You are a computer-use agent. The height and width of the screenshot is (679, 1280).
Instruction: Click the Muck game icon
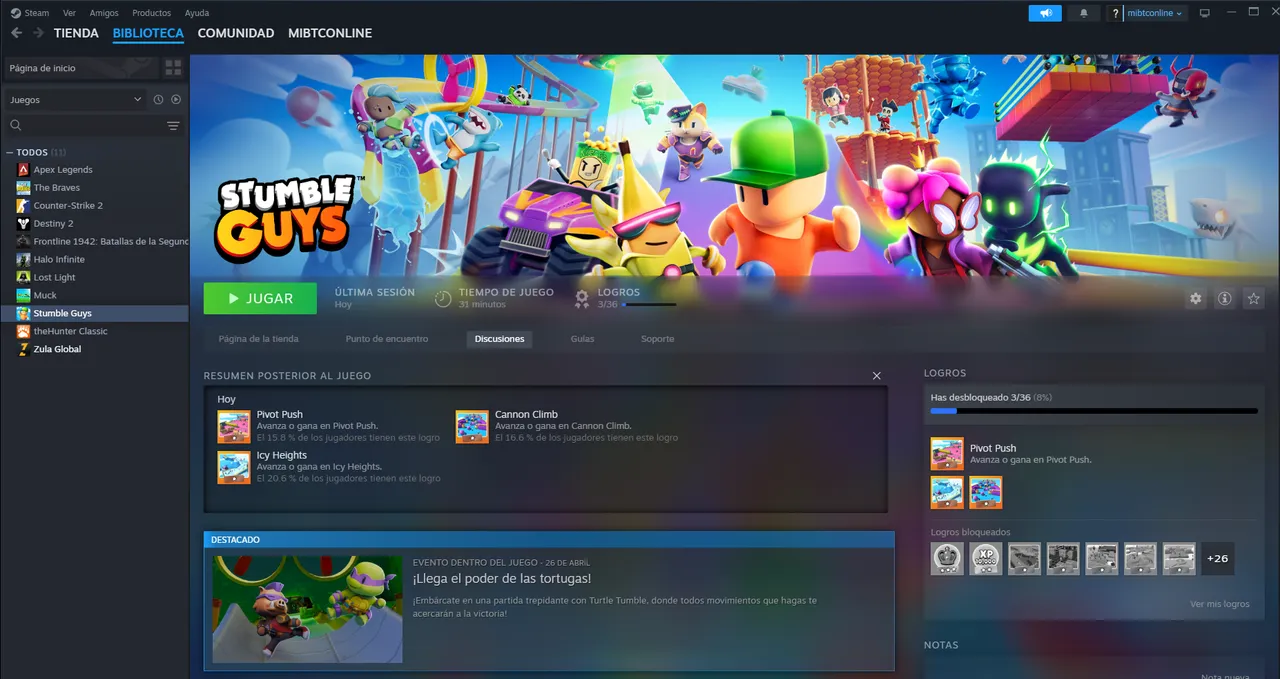tap(23, 296)
